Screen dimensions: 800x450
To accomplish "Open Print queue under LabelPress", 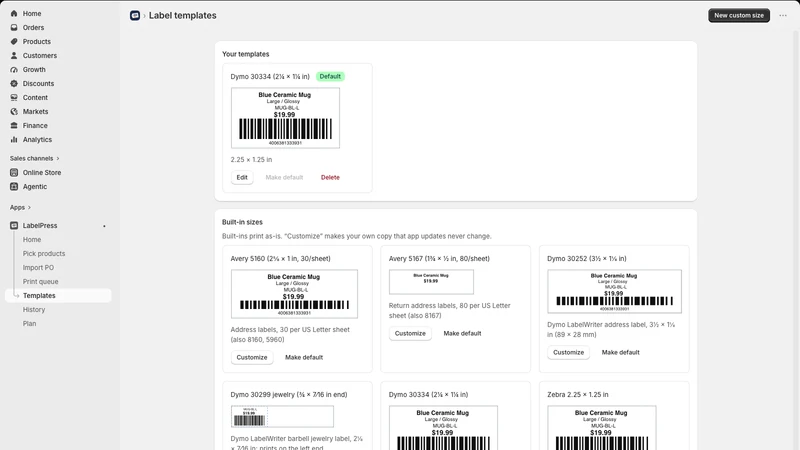I will [40, 282].
